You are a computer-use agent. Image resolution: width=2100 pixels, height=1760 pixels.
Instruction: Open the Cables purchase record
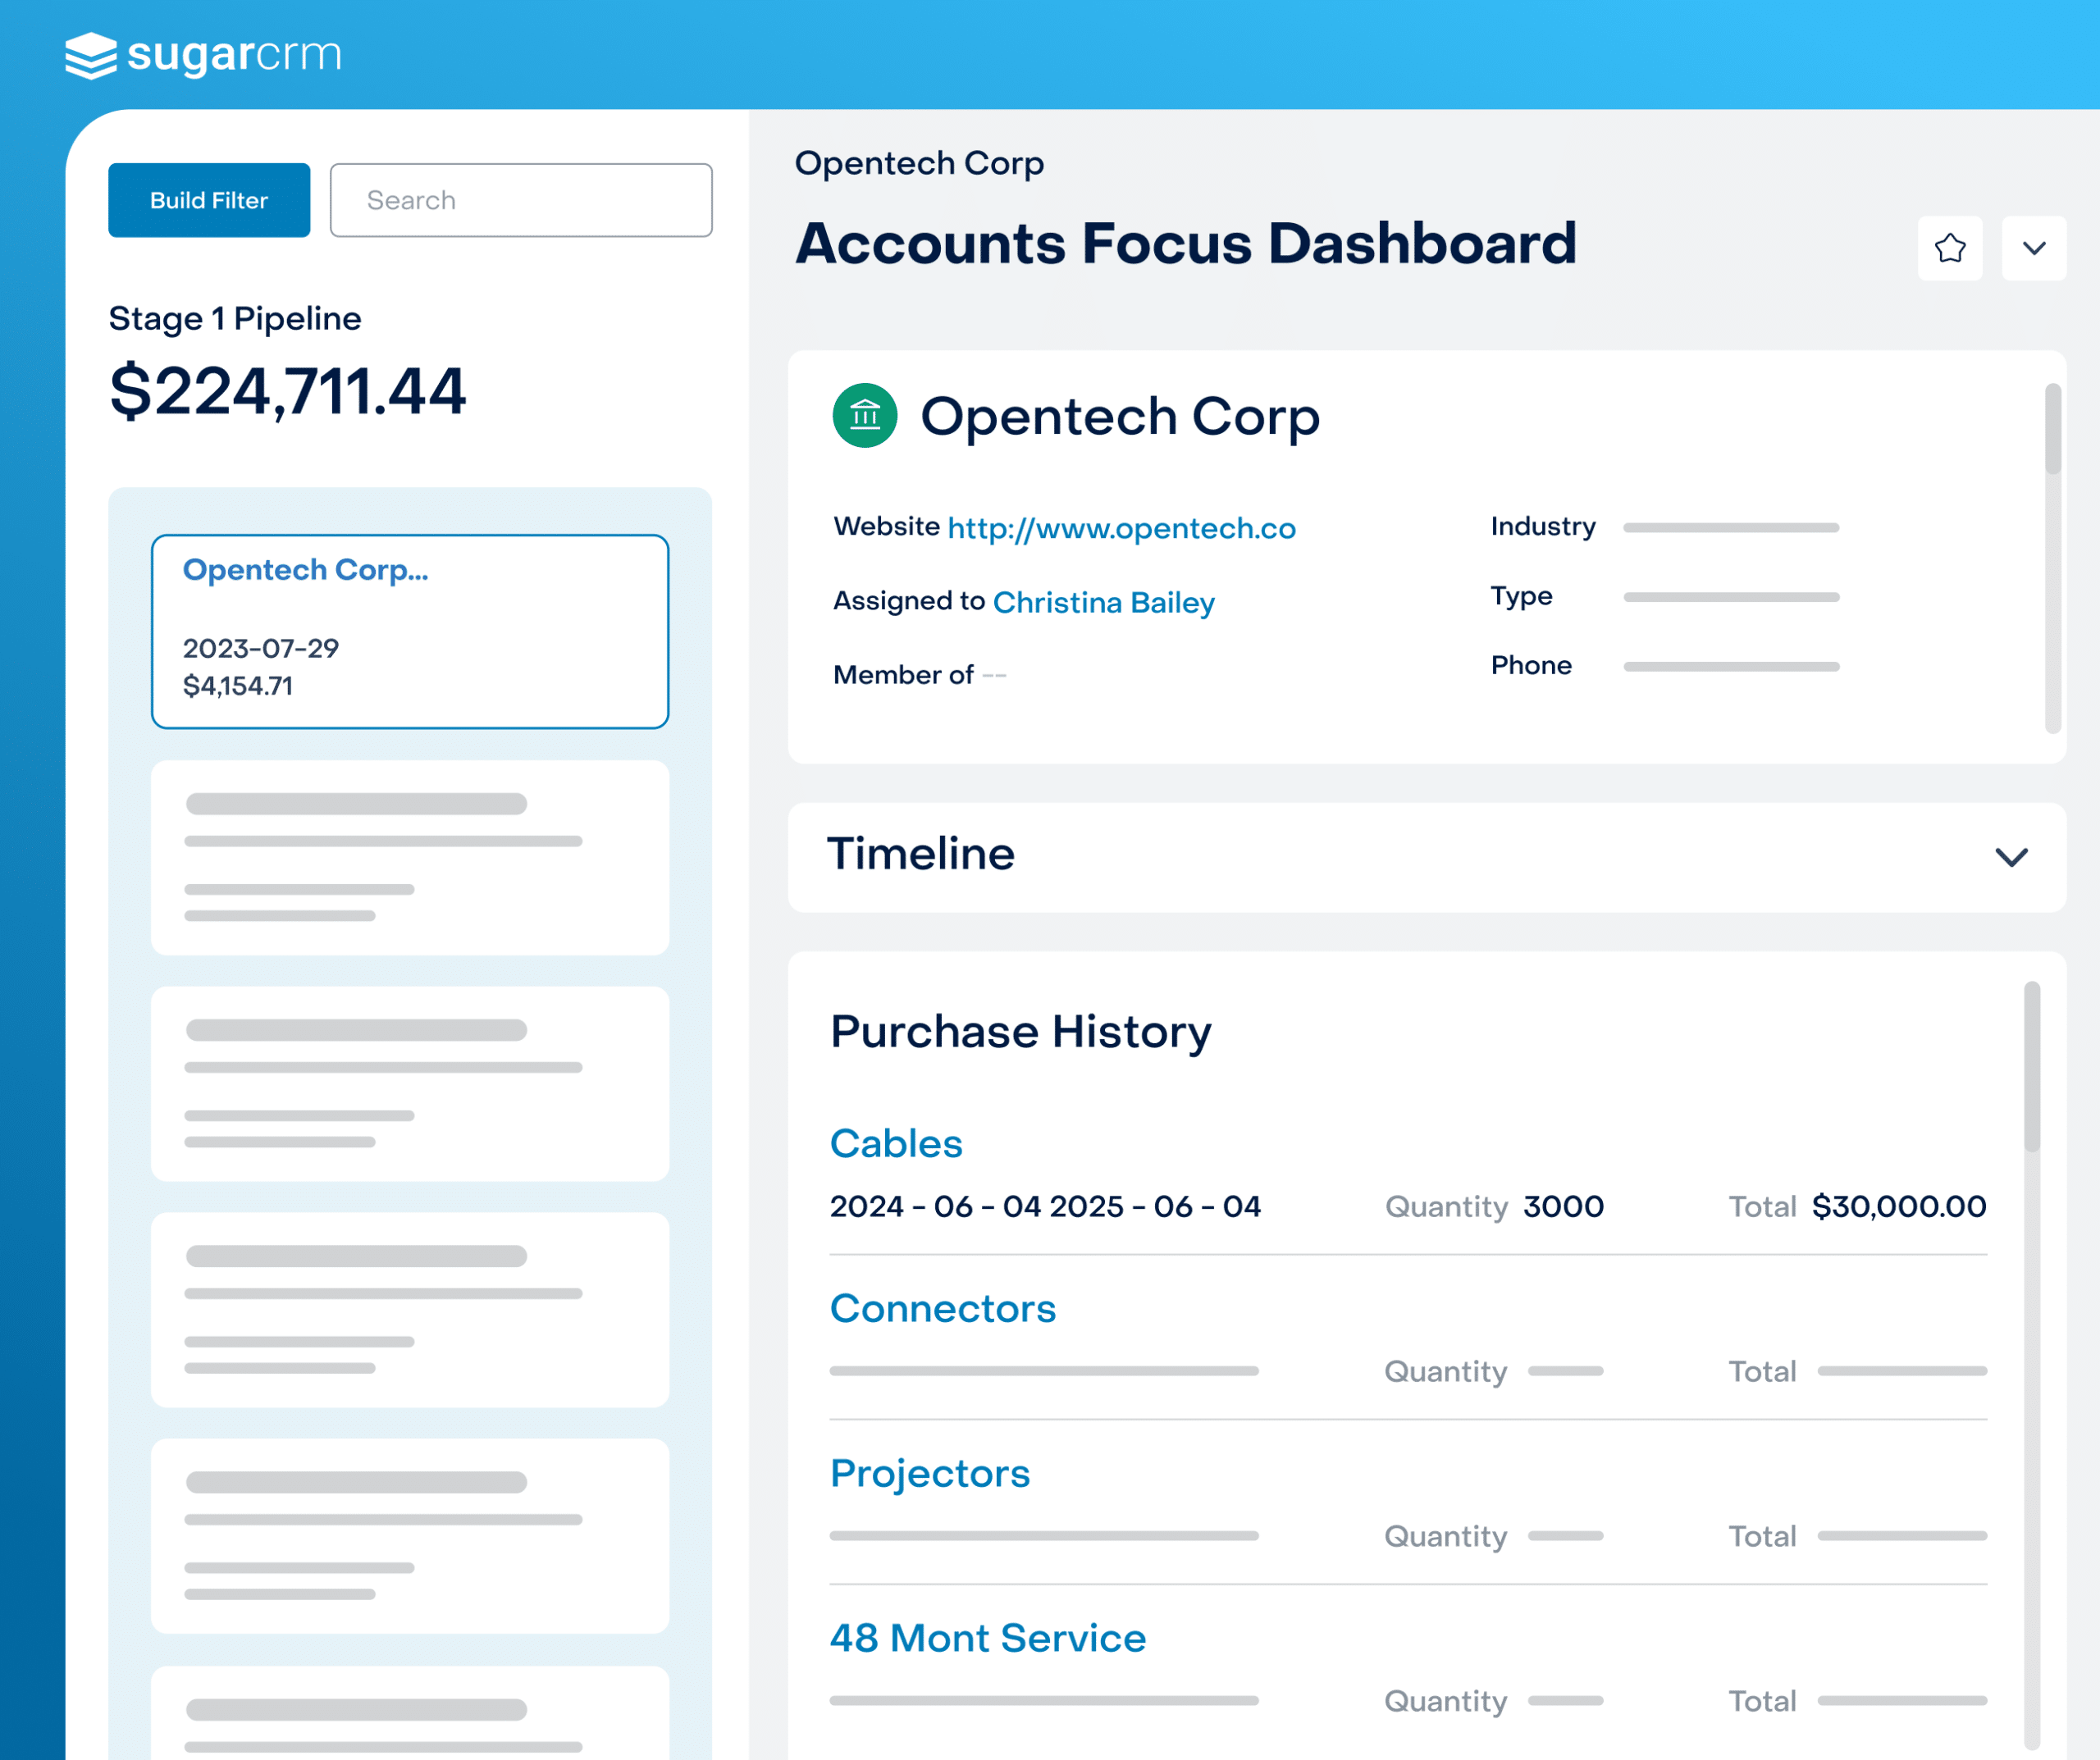pos(896,1143)
